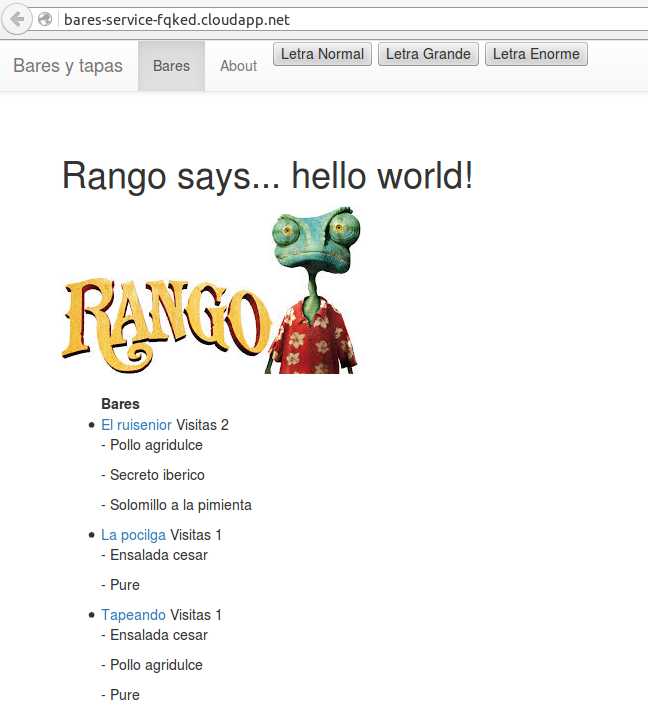Open the About navigation tab
This screenshot has height=710, width=648.
[x=238, y=66]
